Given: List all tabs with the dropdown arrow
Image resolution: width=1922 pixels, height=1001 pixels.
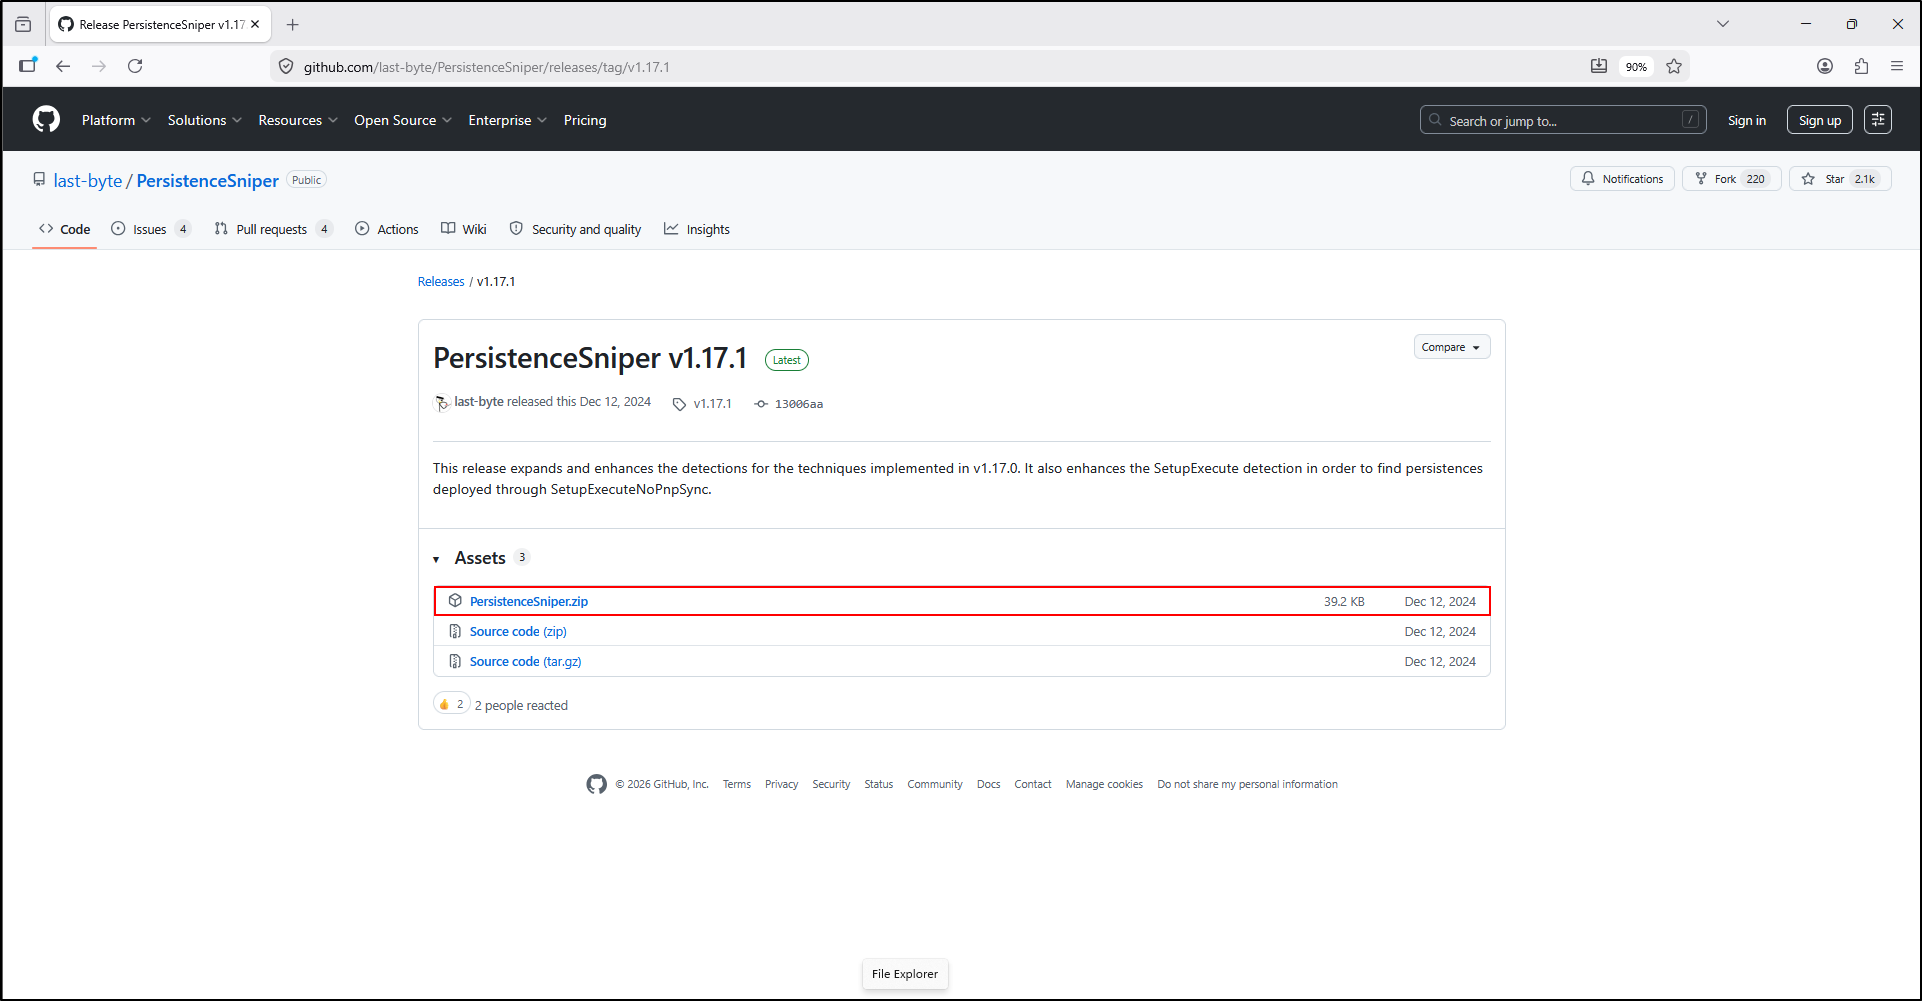Looking at the screenshot, I should pyautogui.click(x=1723, y=24).
